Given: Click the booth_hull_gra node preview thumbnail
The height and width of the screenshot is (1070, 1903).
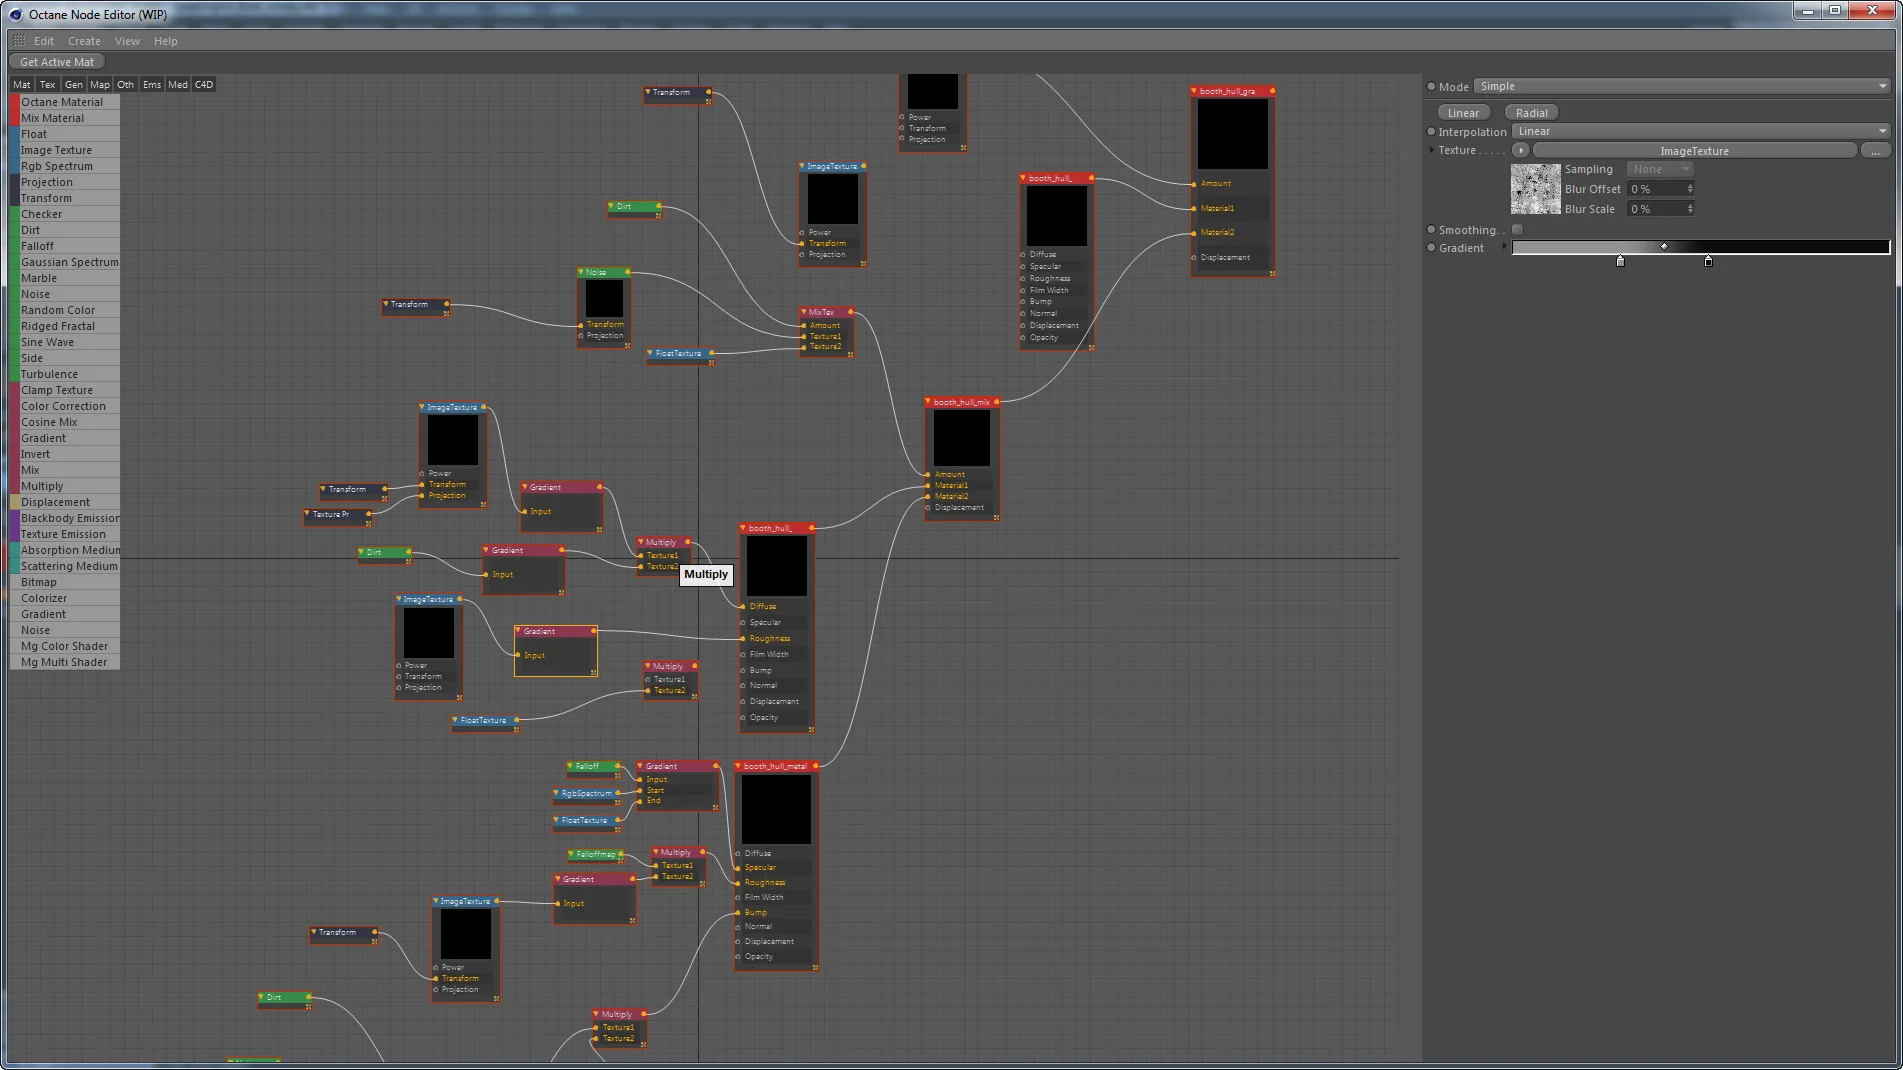Looking at the screenshot, I should [1232, 133].
